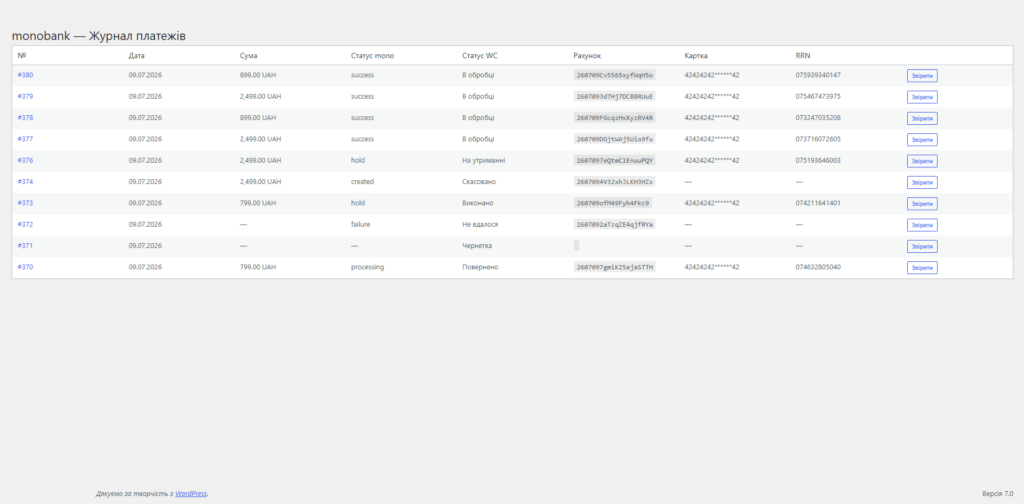The image size is (1024, 504).
Task: Open order link #377
Action: tap(25, 139)
